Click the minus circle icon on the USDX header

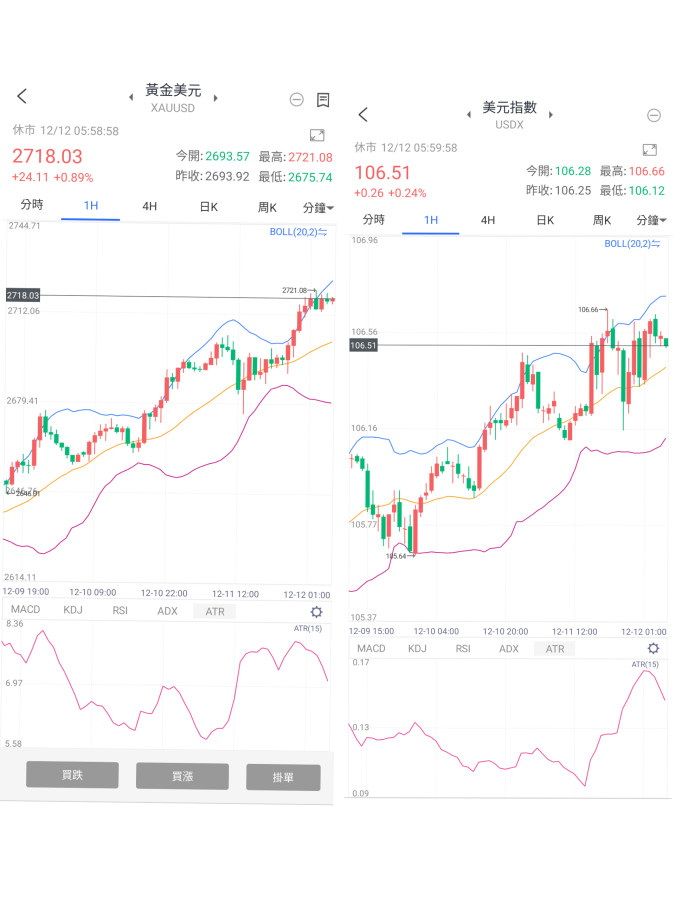(x=653, y=116)
